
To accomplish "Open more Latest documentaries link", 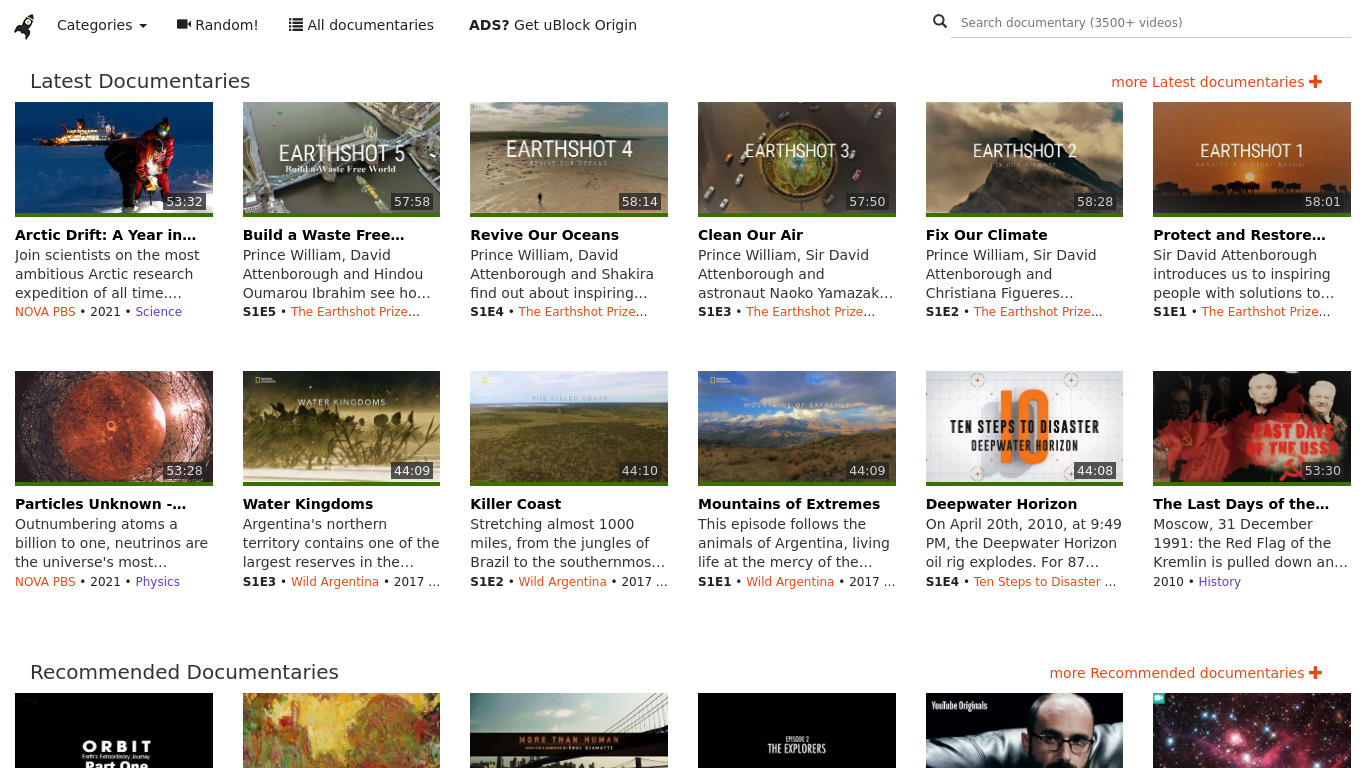I will click(1216, 82).
